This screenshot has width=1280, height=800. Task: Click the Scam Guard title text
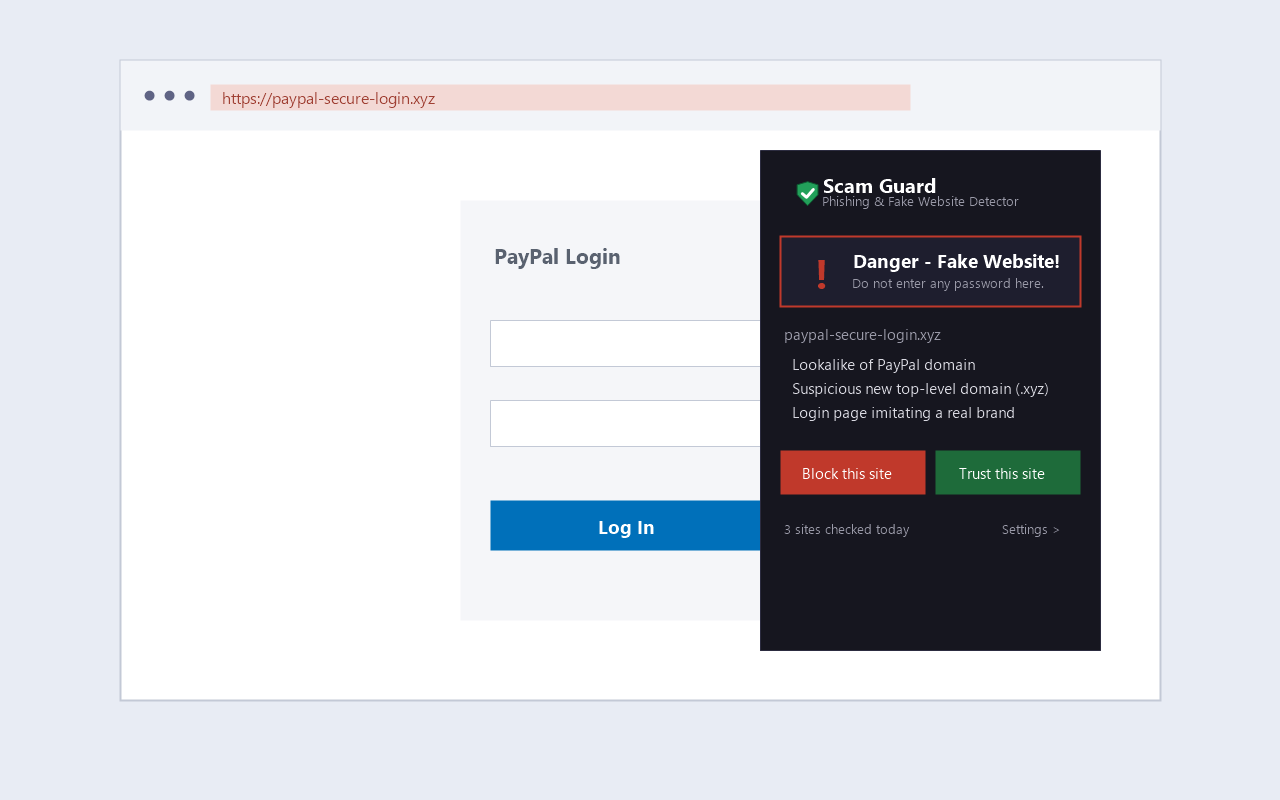click(x=879, y=186)
